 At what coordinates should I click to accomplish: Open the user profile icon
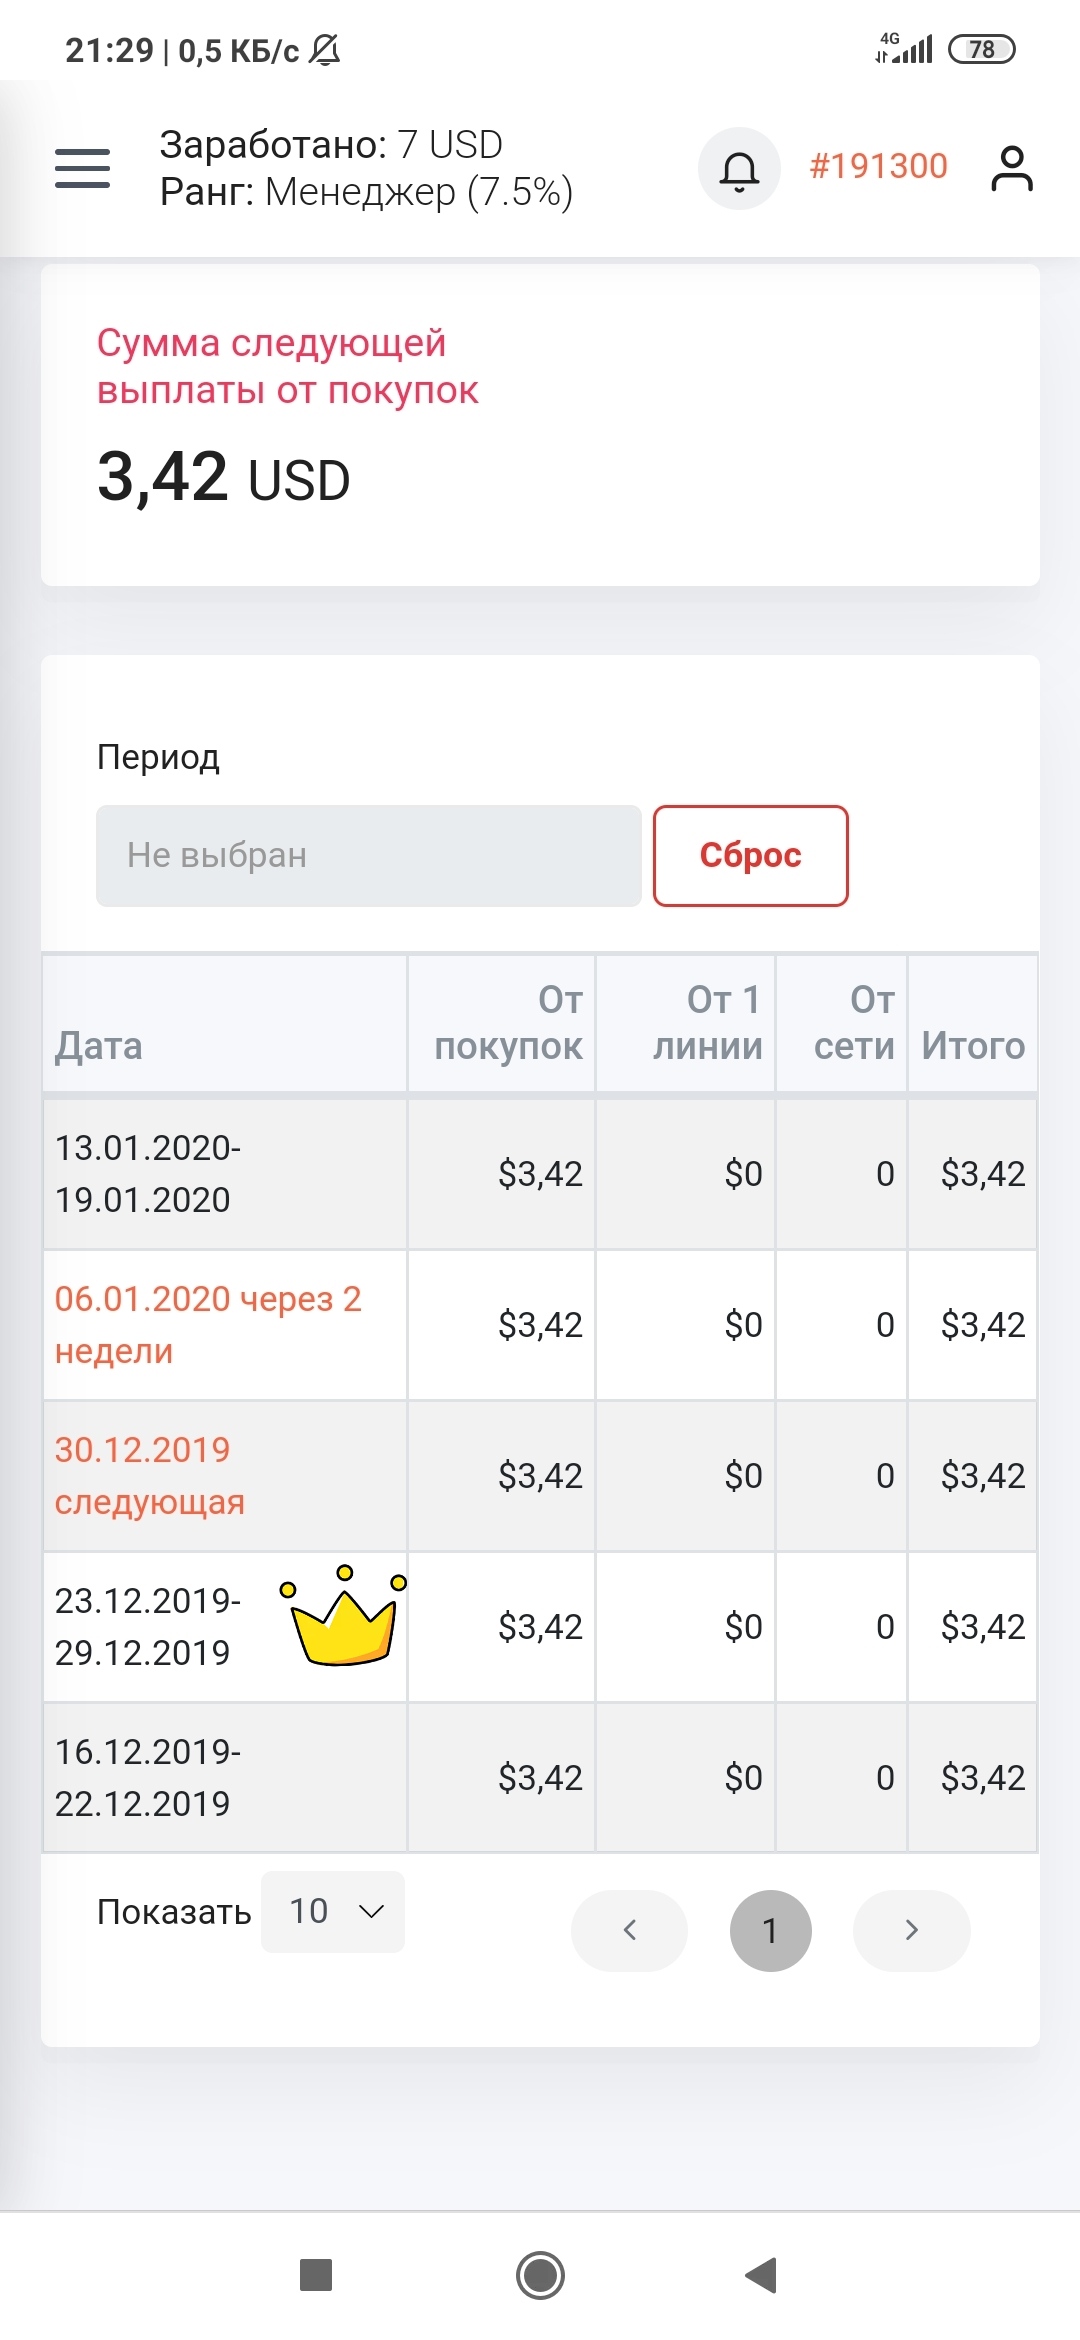point(1012,168)
